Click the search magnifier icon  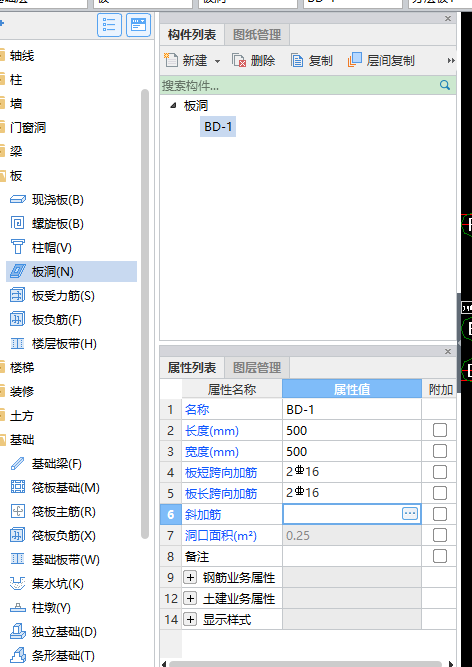(x=445, y=85)
